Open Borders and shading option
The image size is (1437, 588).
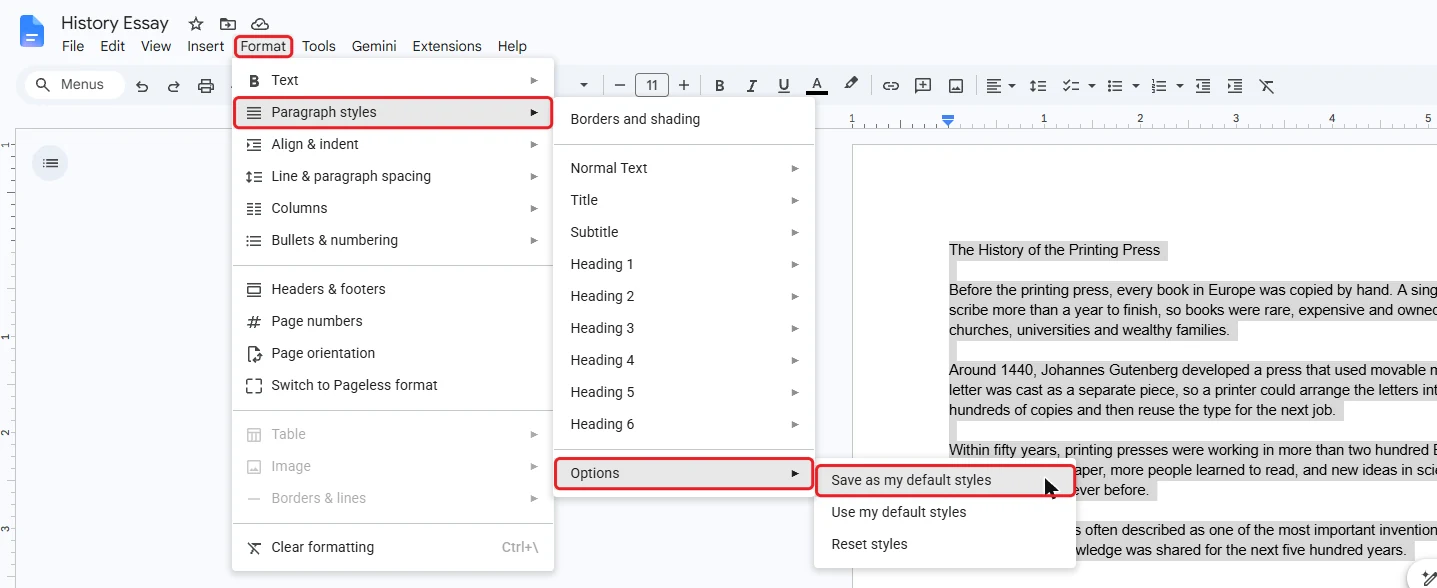[684, 119]
